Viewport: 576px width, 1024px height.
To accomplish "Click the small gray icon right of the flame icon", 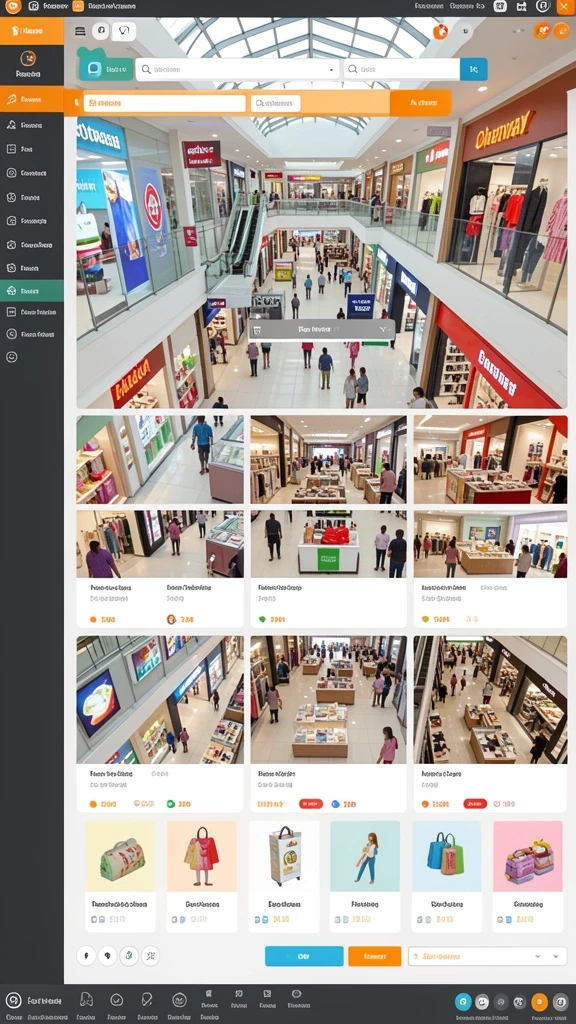I will pyautogui.click(x=464, y=31).
